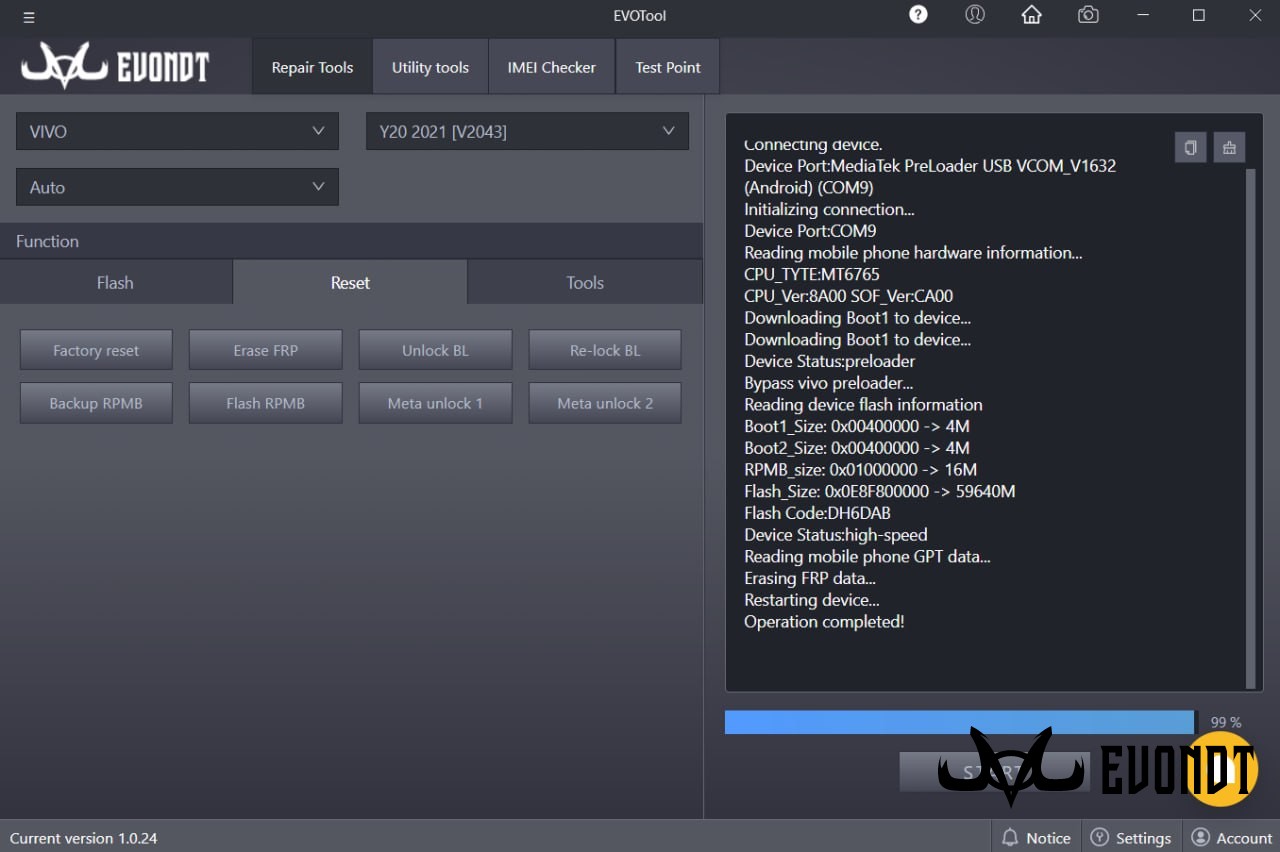
Task: Click the 'CPU_TYTE:MT6765' log line
Action: click(812, 274)
